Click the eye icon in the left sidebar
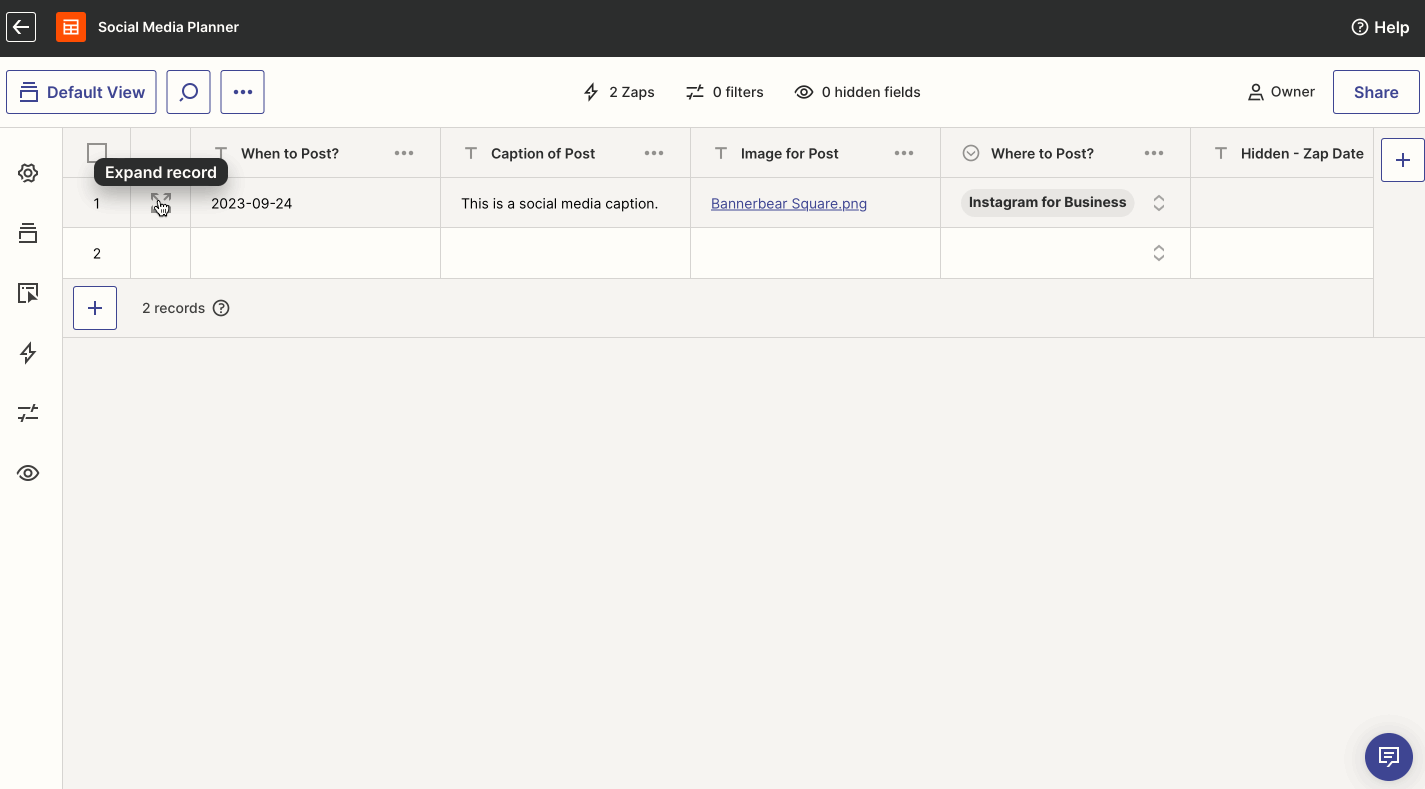 pos(28,472)
